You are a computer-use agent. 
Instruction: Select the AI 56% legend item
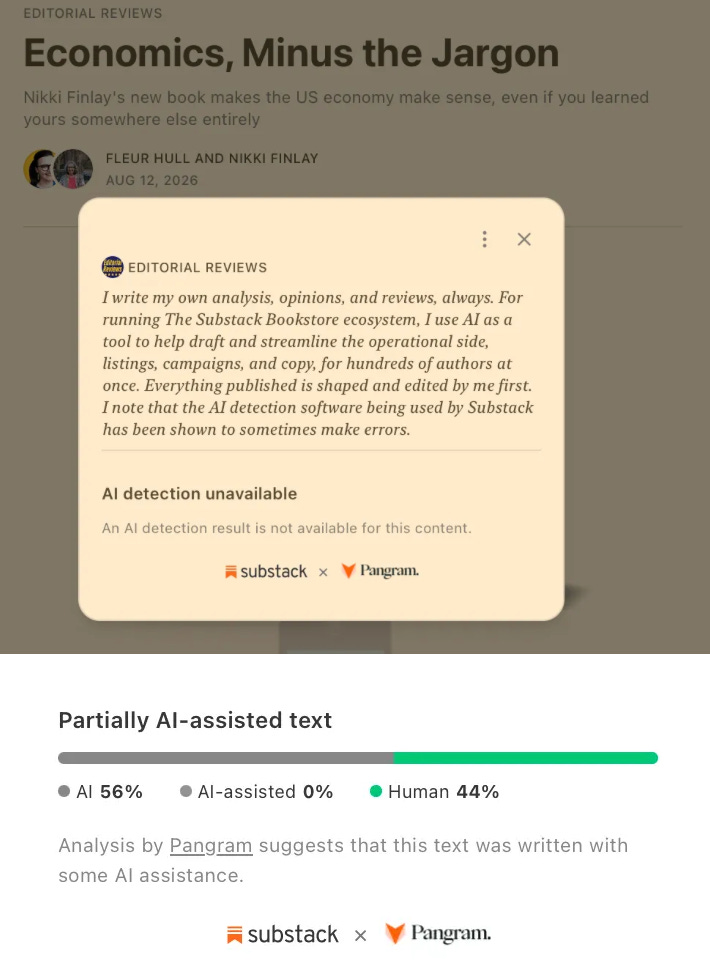pyautogui.click(x=100, y=792)
